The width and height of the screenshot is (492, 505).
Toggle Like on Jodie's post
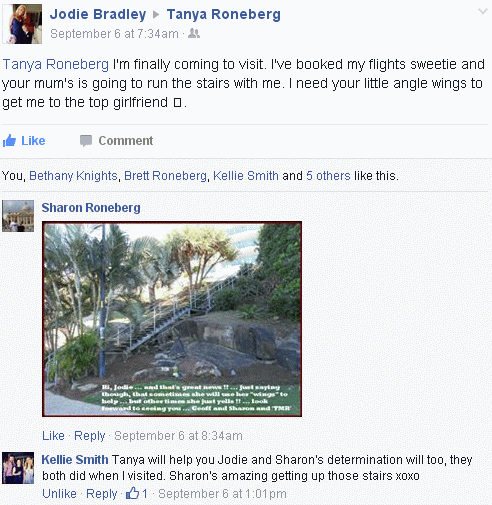tap(24, 141)
